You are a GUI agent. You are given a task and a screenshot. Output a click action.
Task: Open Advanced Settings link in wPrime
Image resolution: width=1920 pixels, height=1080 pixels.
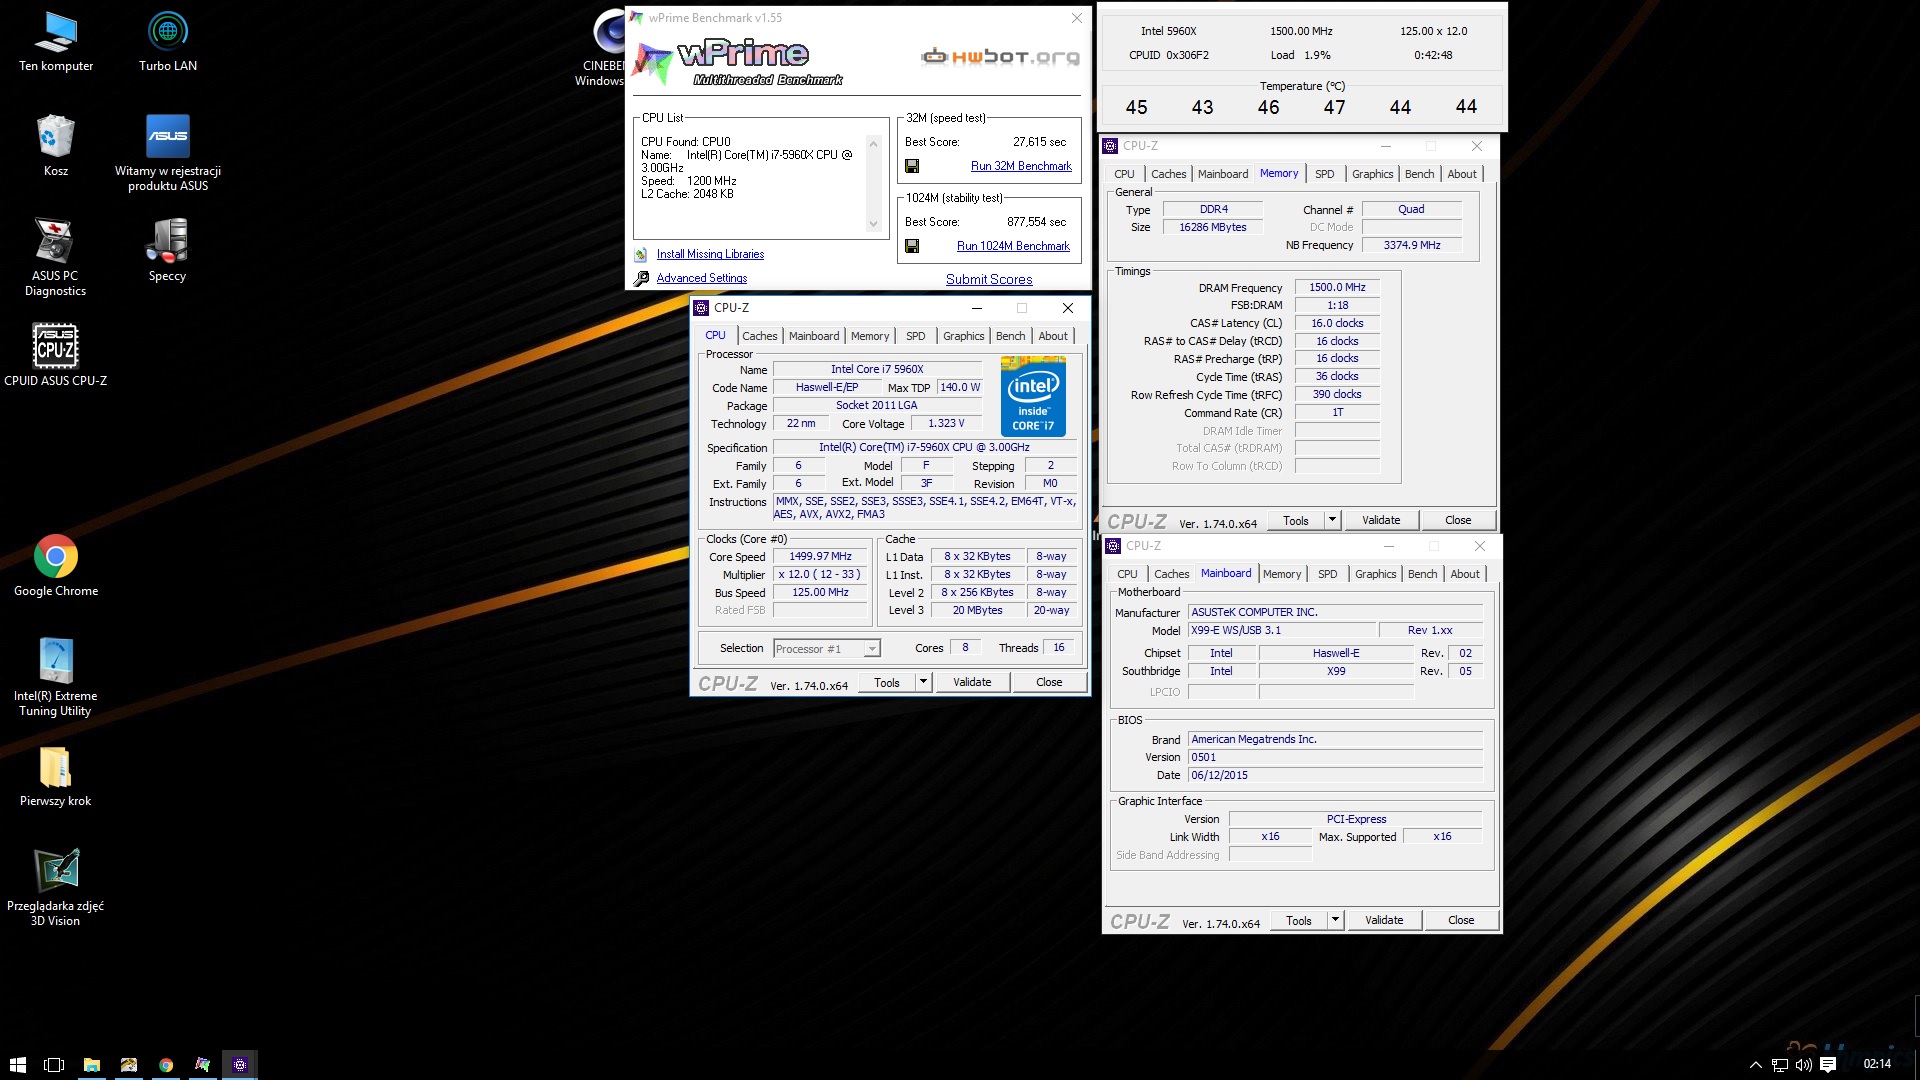tap(702, 278)
